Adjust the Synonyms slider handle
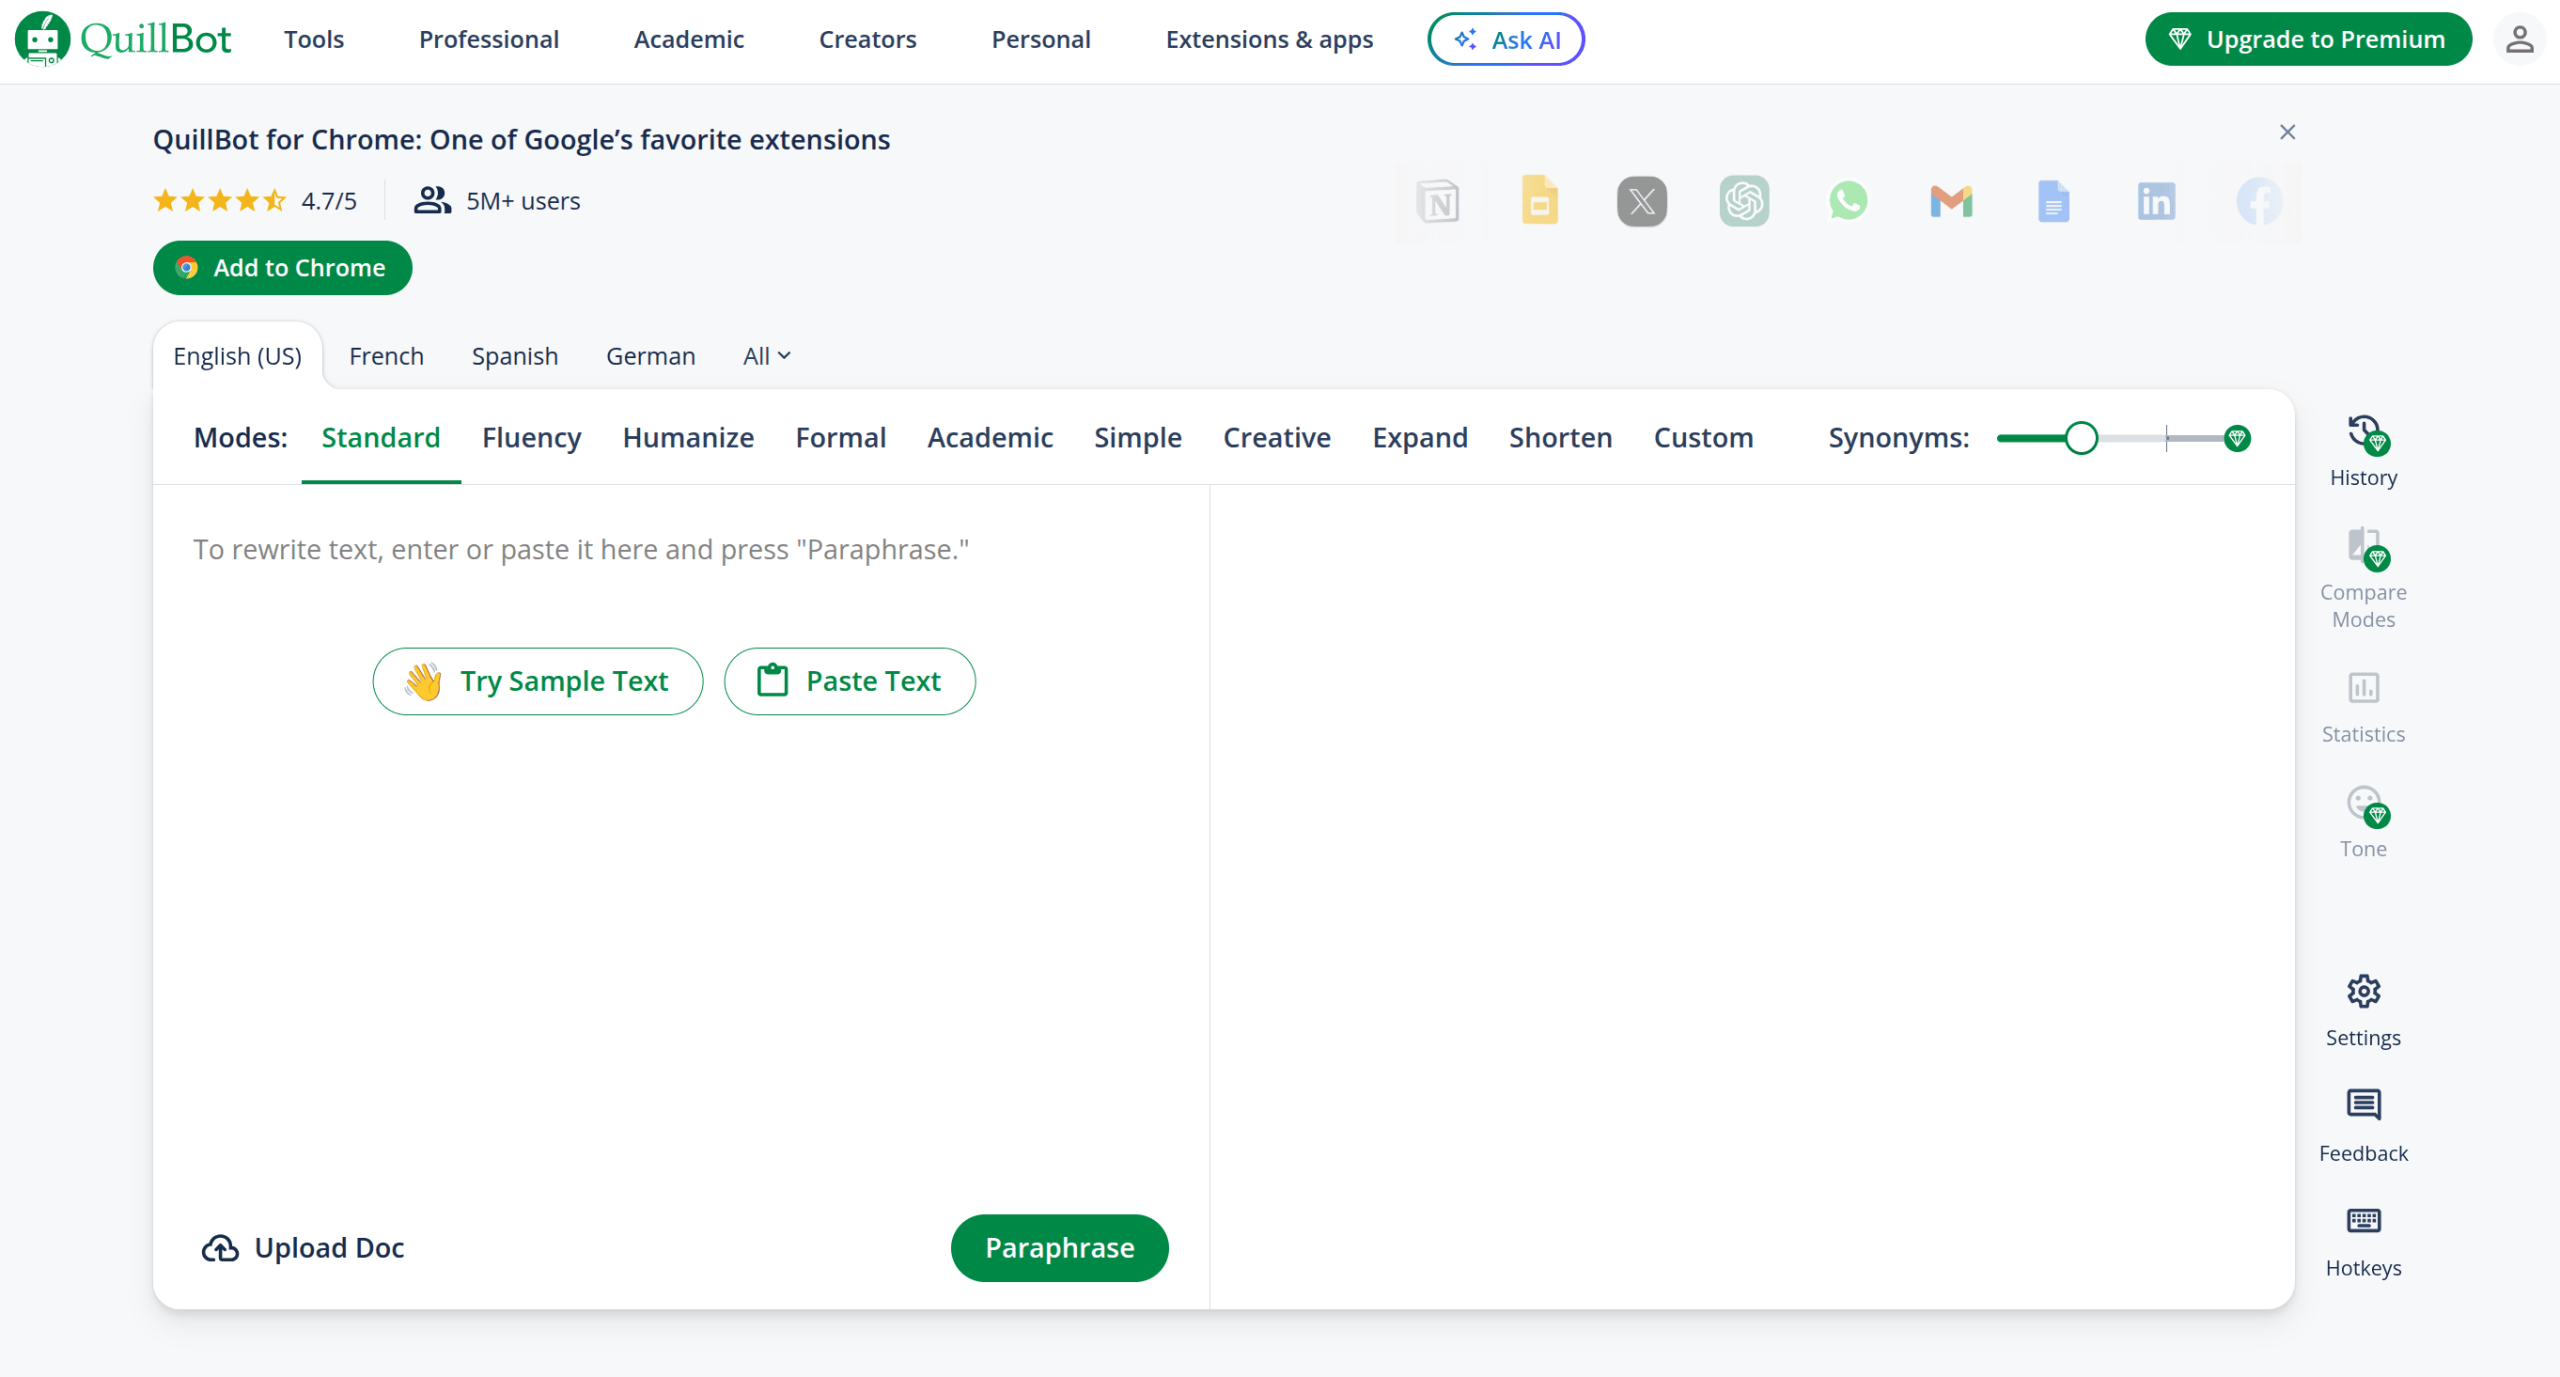 [2081, 438]
